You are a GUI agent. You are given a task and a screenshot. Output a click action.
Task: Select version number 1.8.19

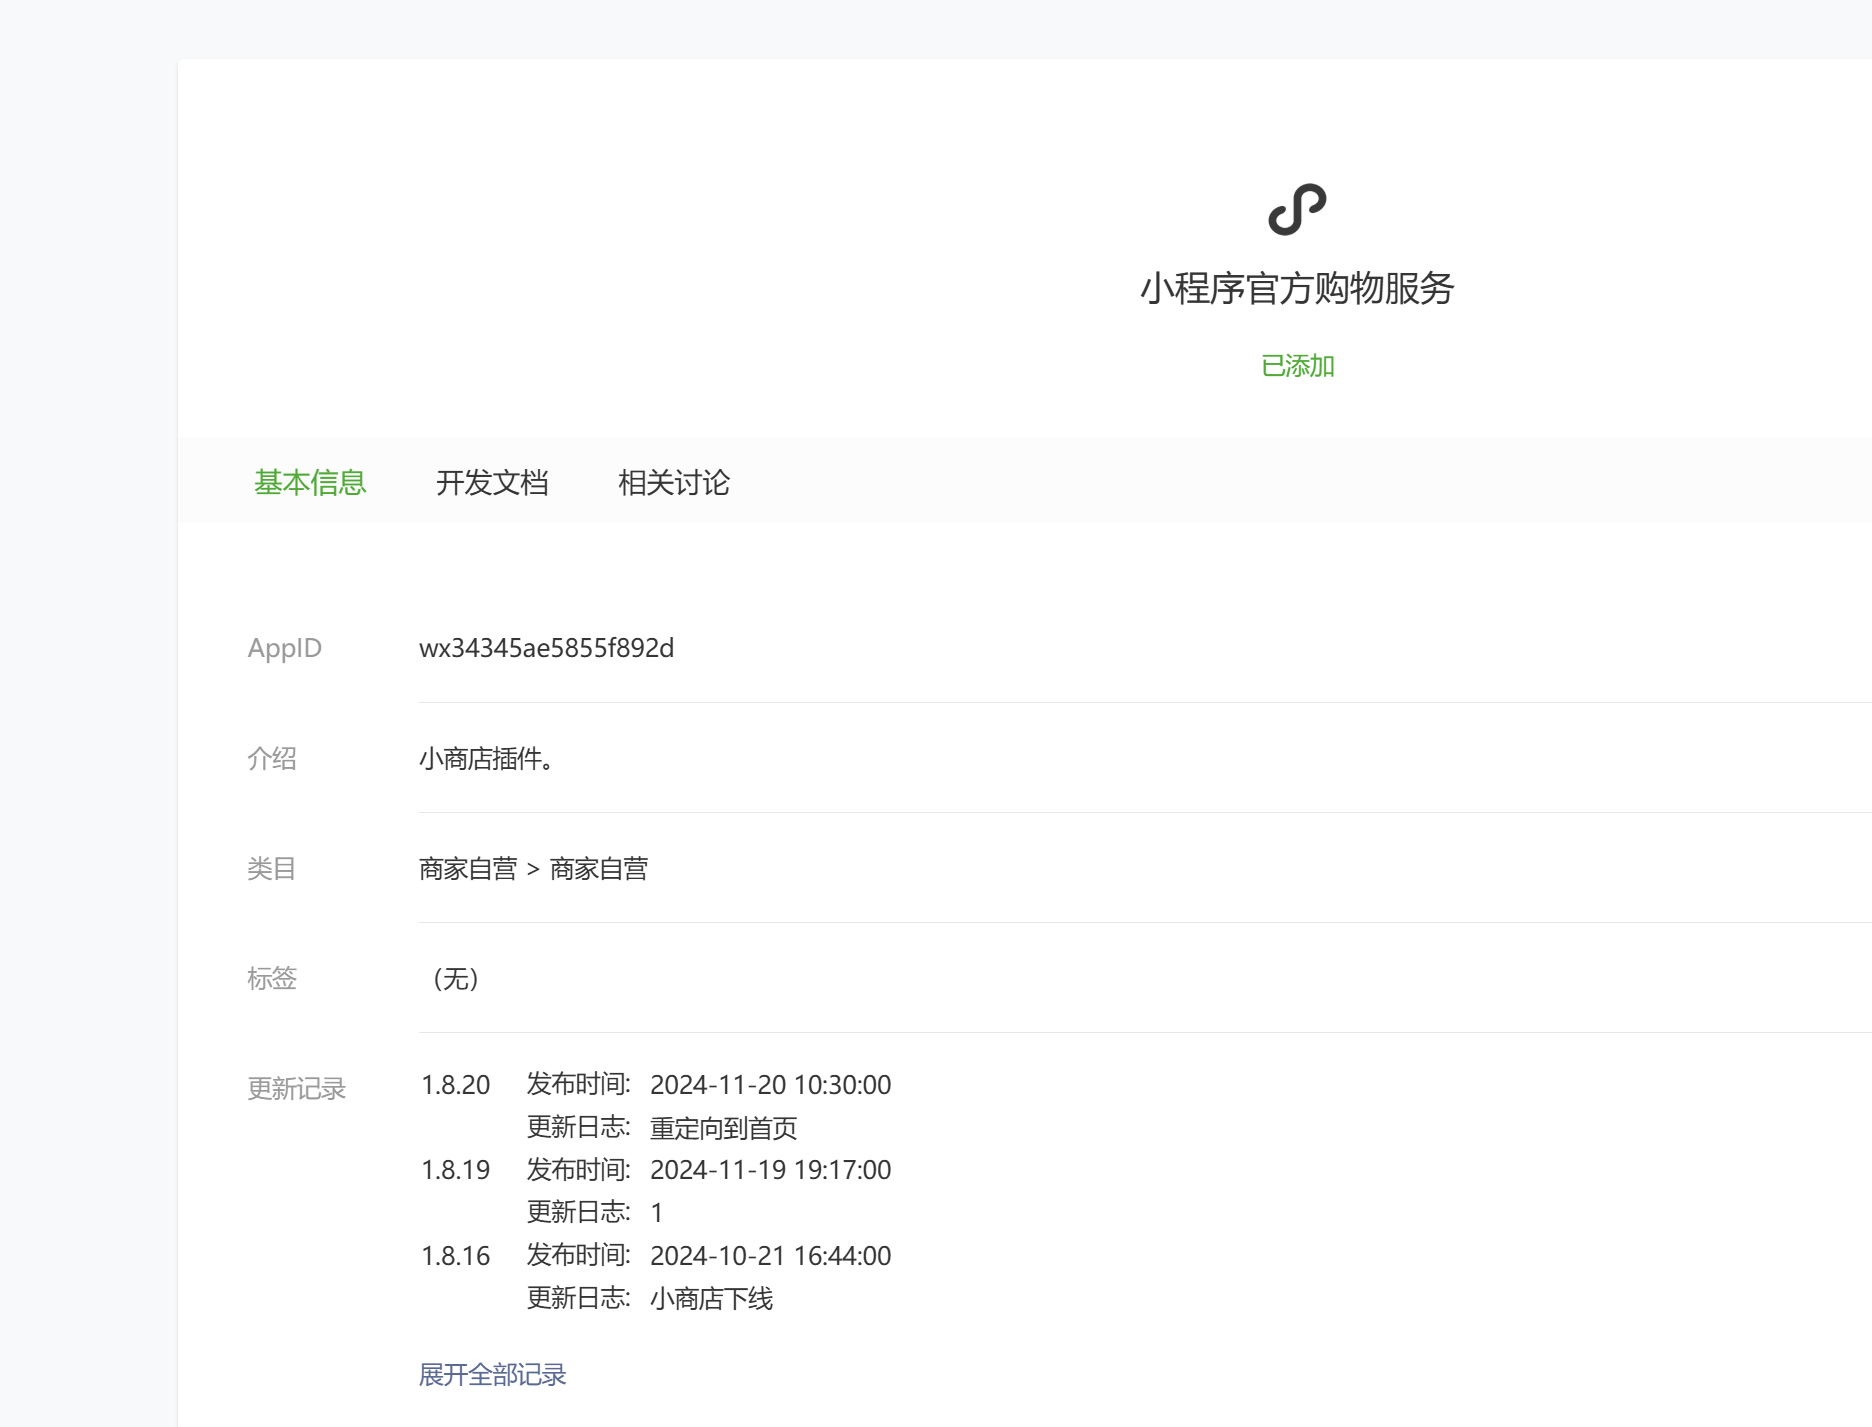point(456,1170)
